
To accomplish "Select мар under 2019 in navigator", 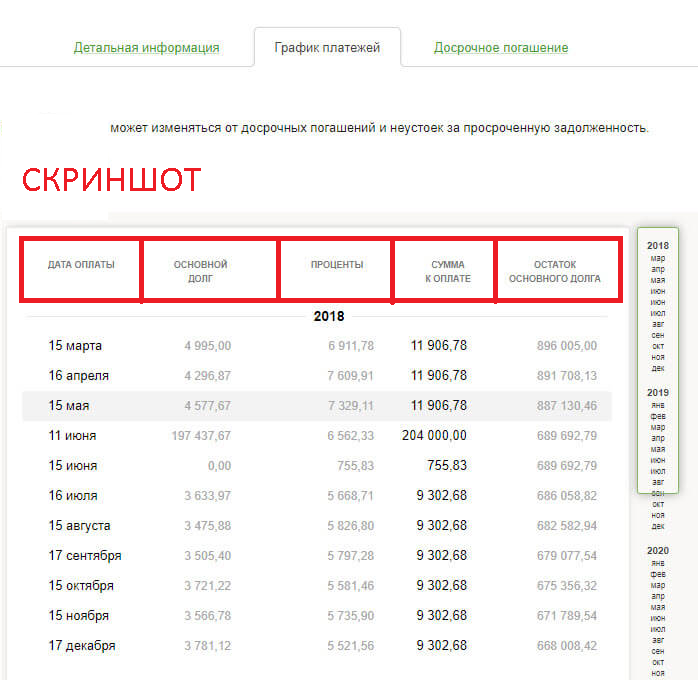I will click(x=657, y=428).
